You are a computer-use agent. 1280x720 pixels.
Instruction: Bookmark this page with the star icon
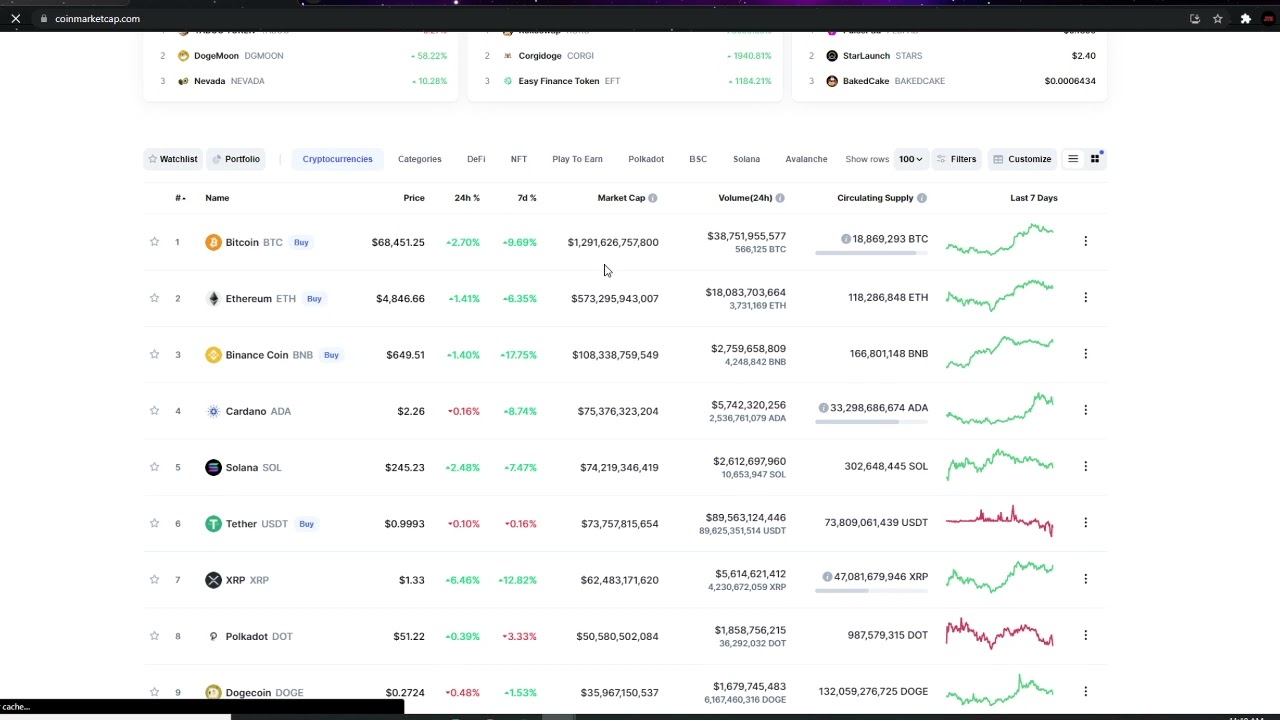point(1218,18)
